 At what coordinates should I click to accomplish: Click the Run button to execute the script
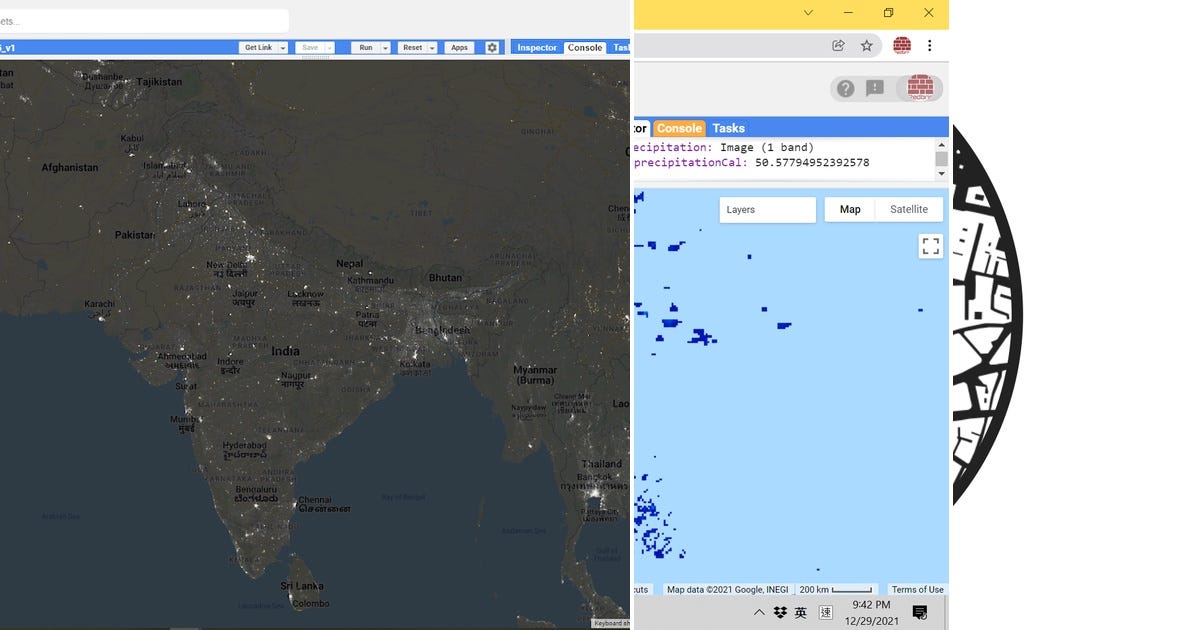point(366,47)
